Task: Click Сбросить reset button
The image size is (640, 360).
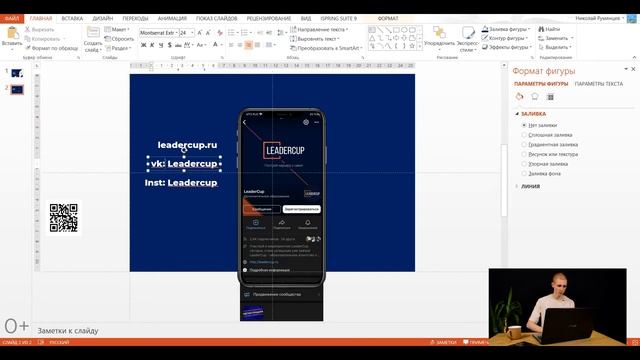Action: pos(119,39)
